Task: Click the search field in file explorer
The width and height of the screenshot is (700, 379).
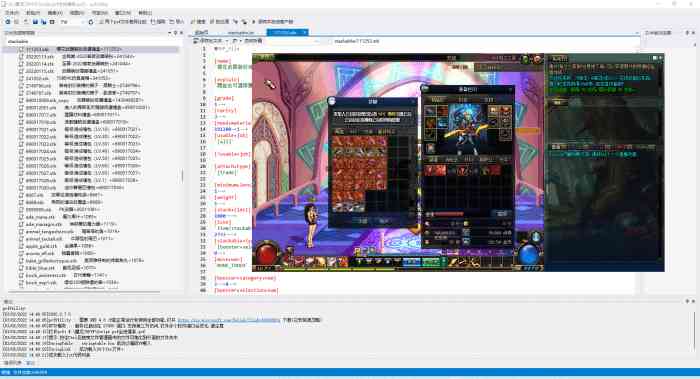Action: (x=92, y=41)
